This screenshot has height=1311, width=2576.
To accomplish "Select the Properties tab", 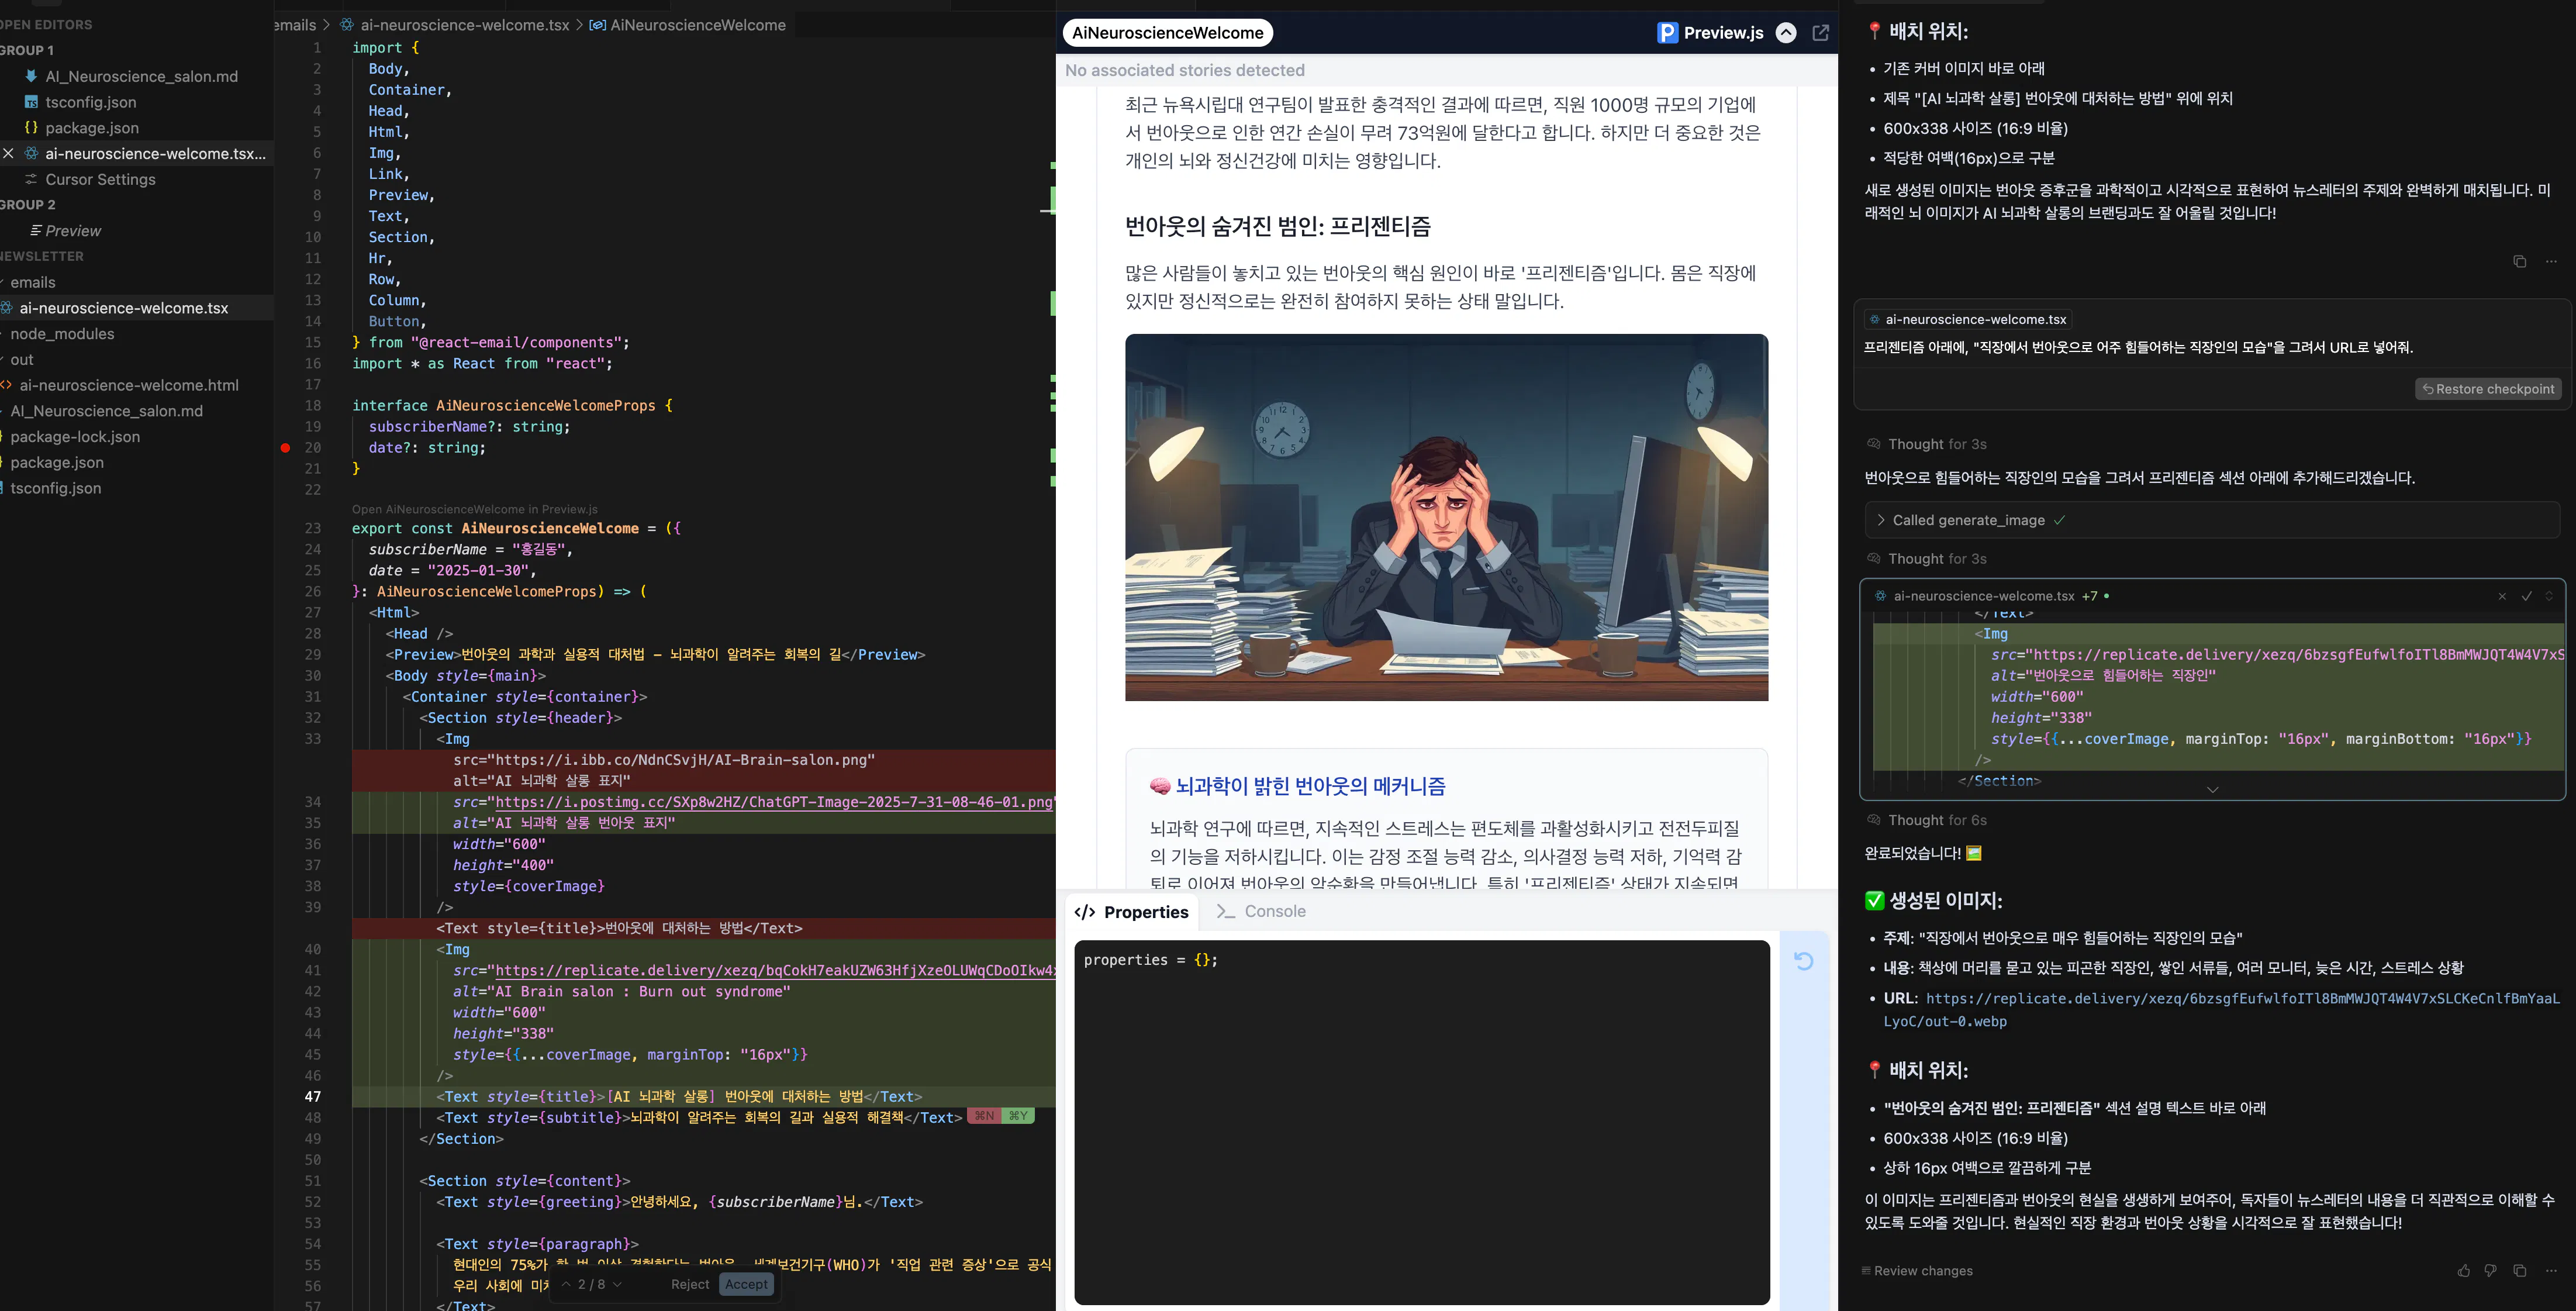I will pos(1133,911).
